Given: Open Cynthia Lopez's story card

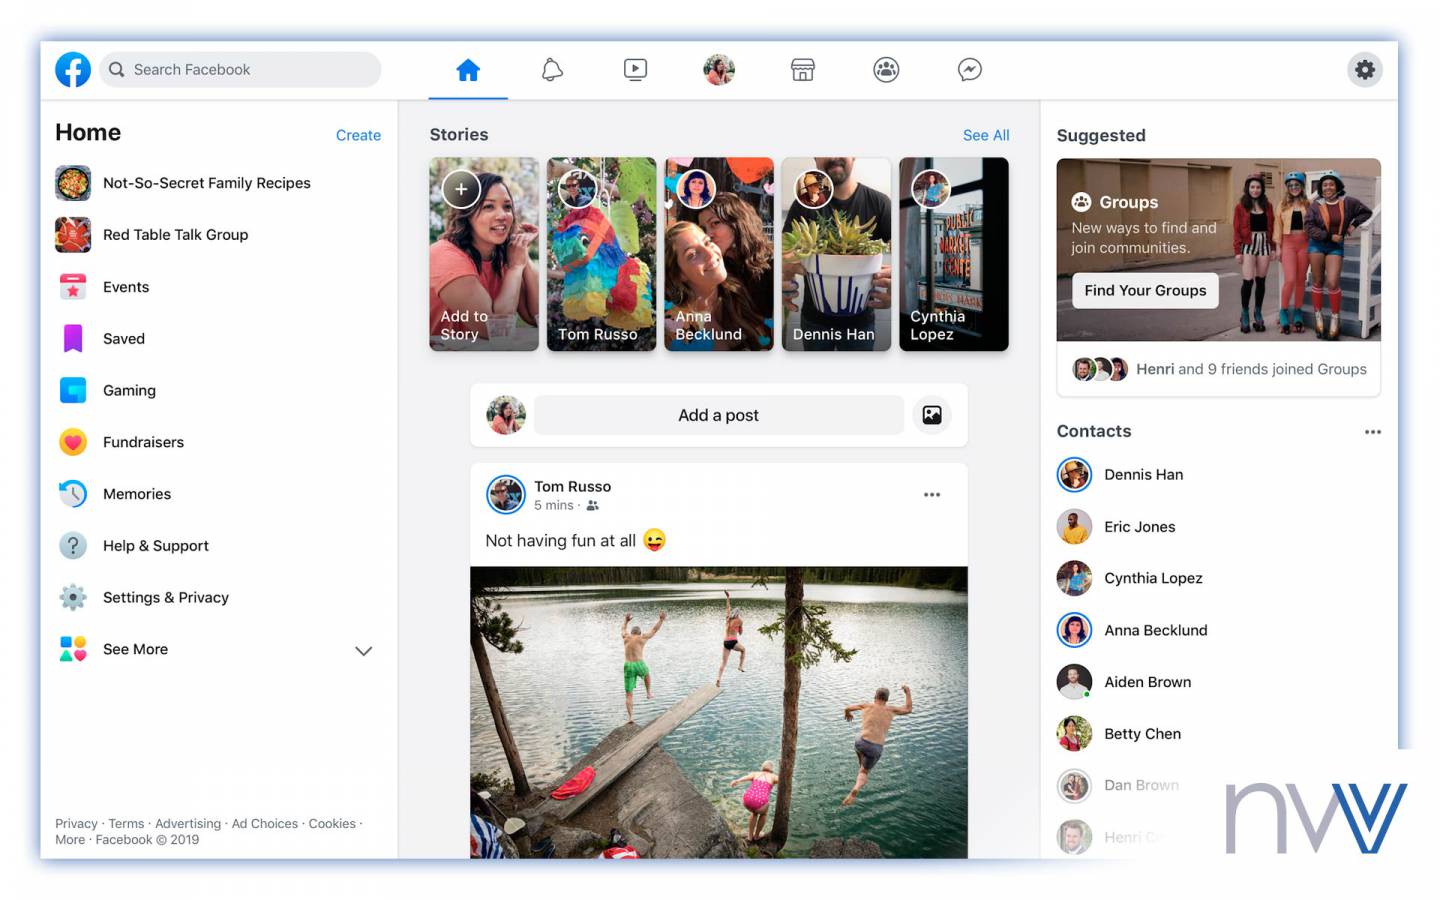Looking at the screenshot, I should tap(954, 254).
